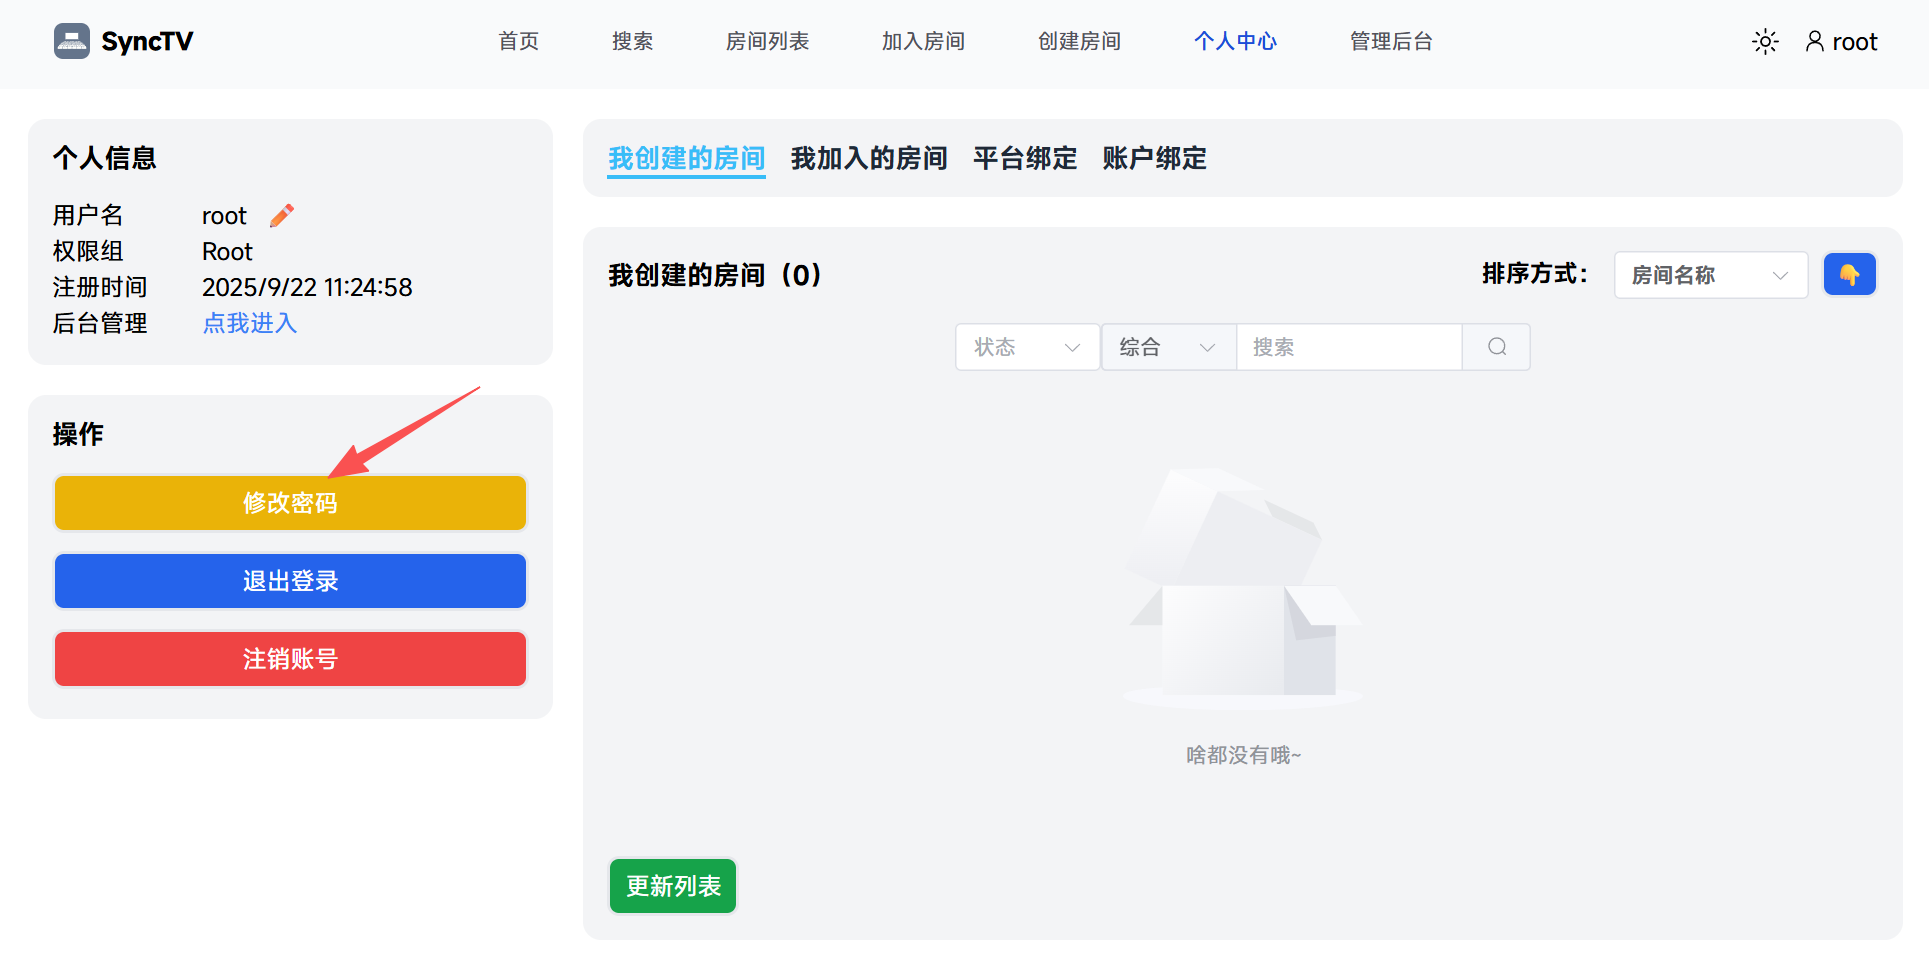Click the 搜索 room input field
The image size is (1929, 969).
click(x=1349, y=347)
